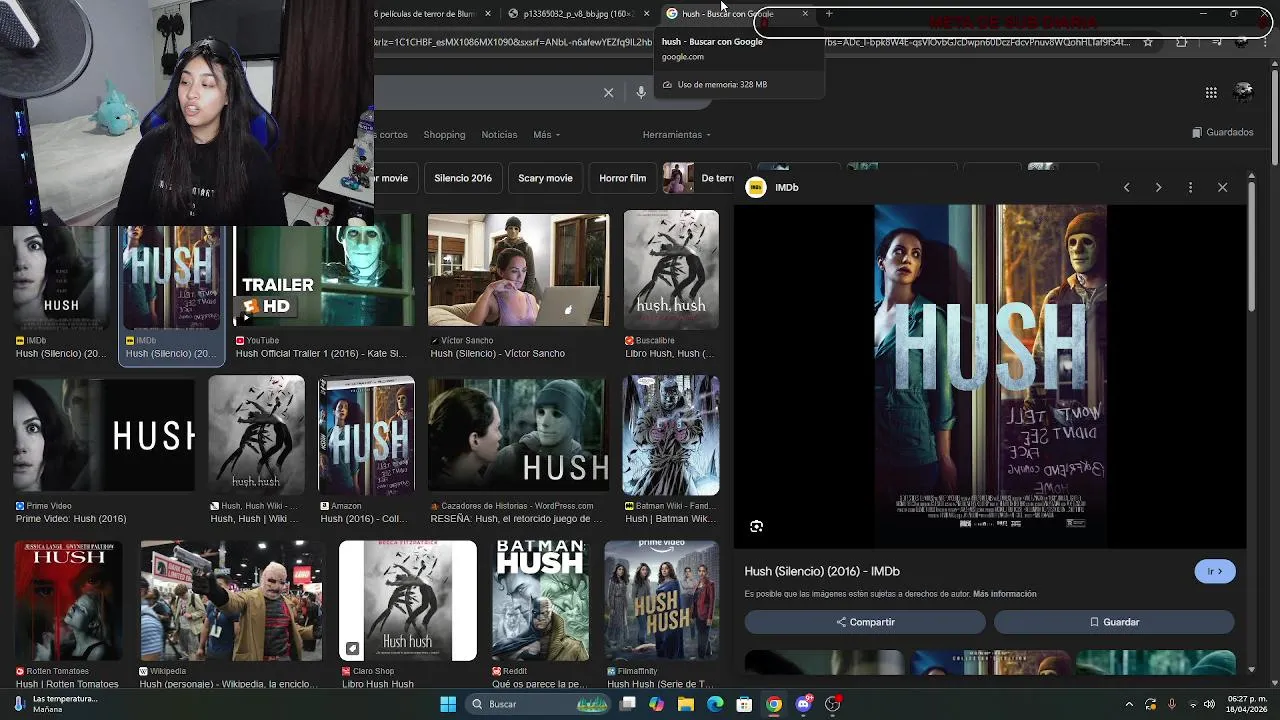
Task: Select the 'Silencio 2016' suggestion chip
Action: point(463,178)
